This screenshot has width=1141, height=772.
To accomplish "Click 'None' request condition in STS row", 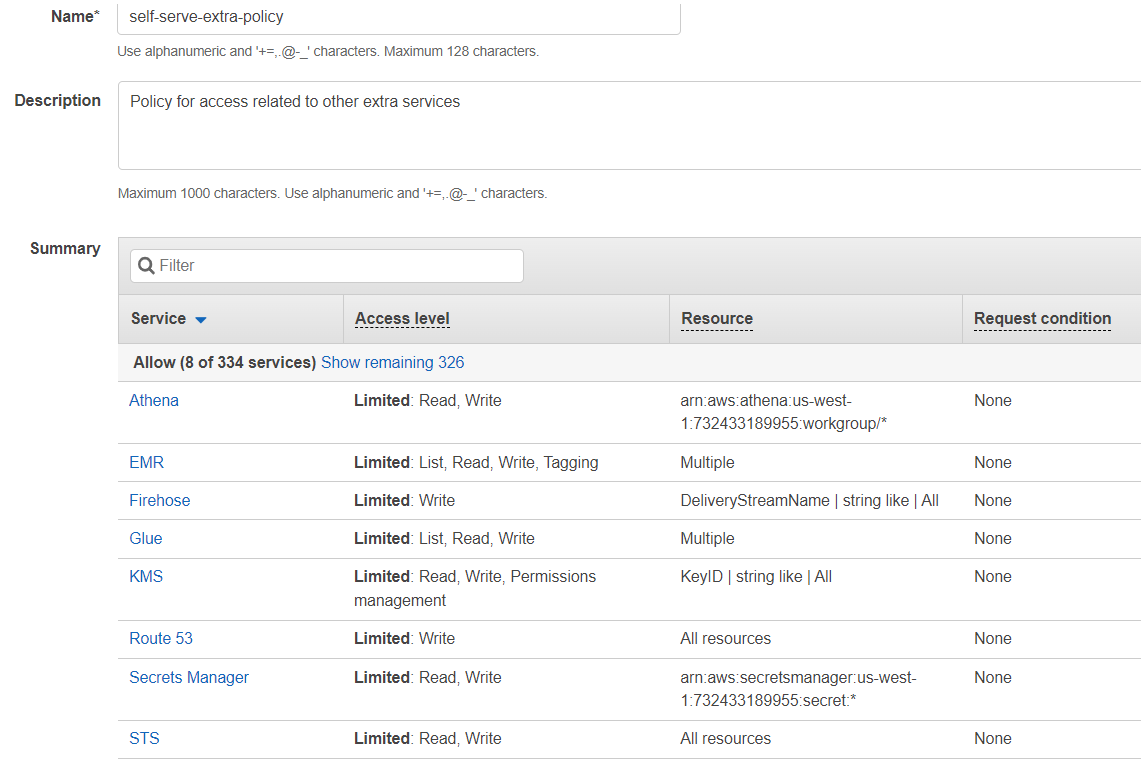I will point(993,739).
